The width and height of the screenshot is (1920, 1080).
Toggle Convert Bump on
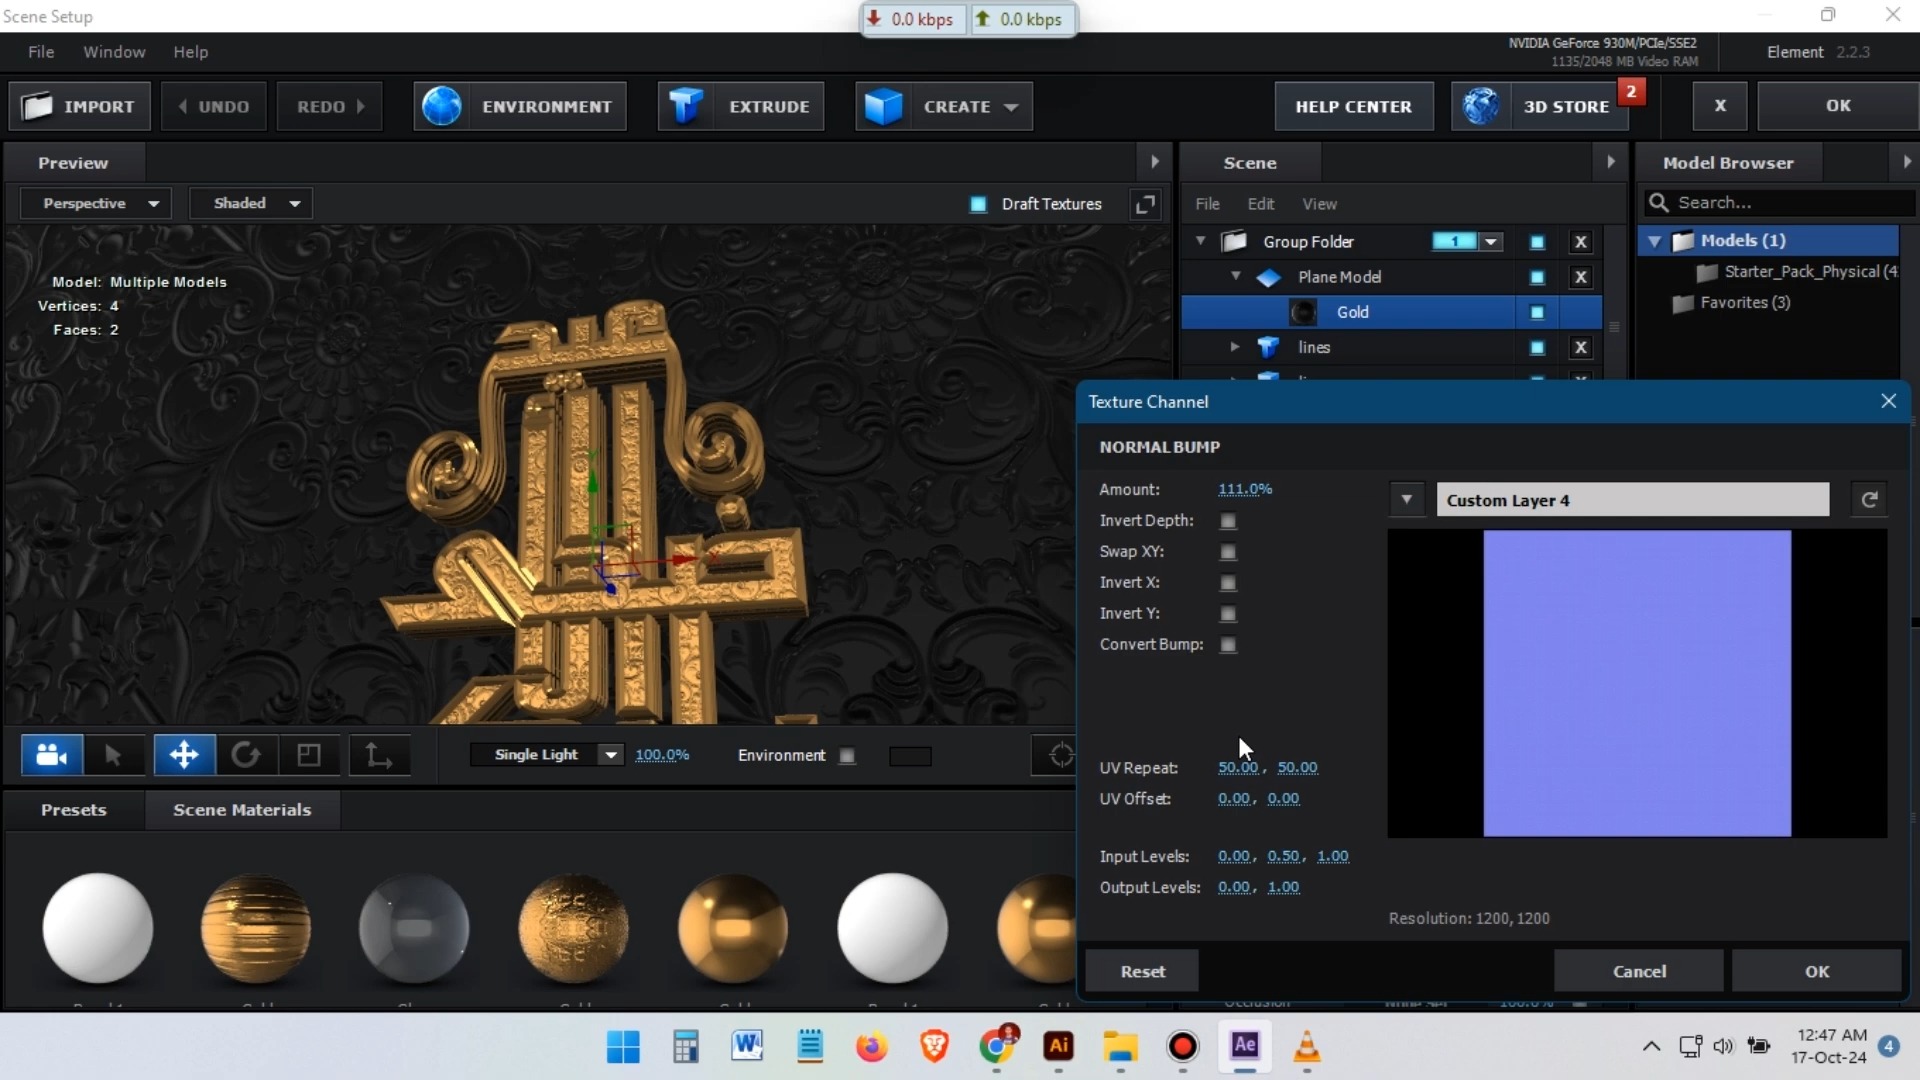pos(1228,645)
